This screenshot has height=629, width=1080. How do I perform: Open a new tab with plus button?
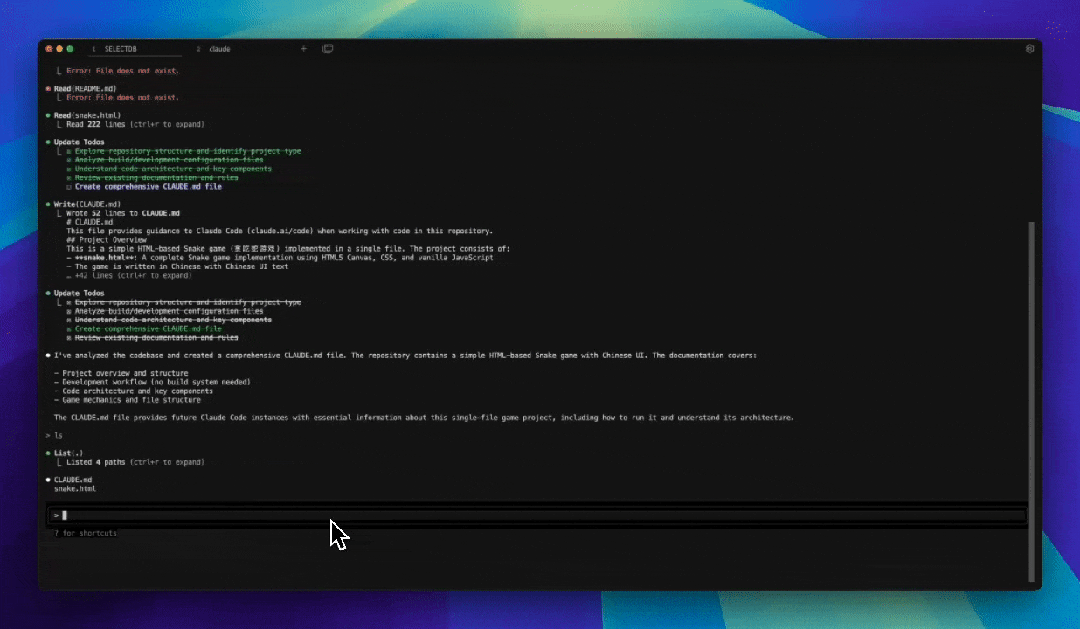303,48
